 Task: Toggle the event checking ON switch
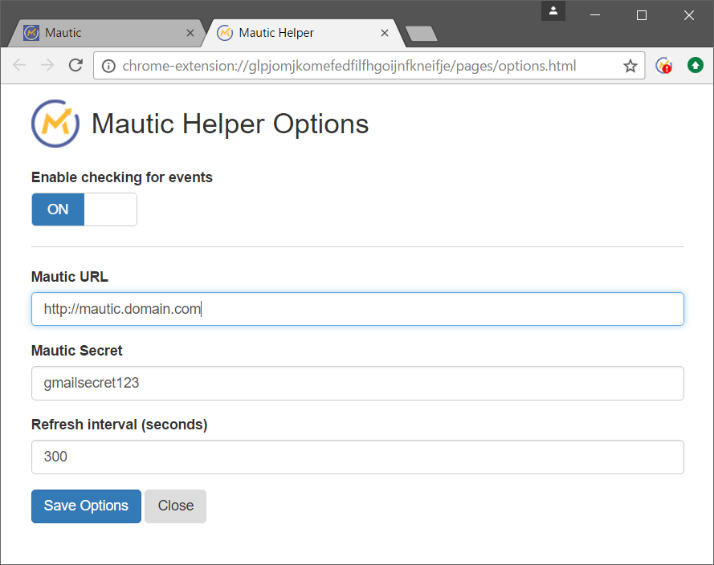(x=58, y=210)
